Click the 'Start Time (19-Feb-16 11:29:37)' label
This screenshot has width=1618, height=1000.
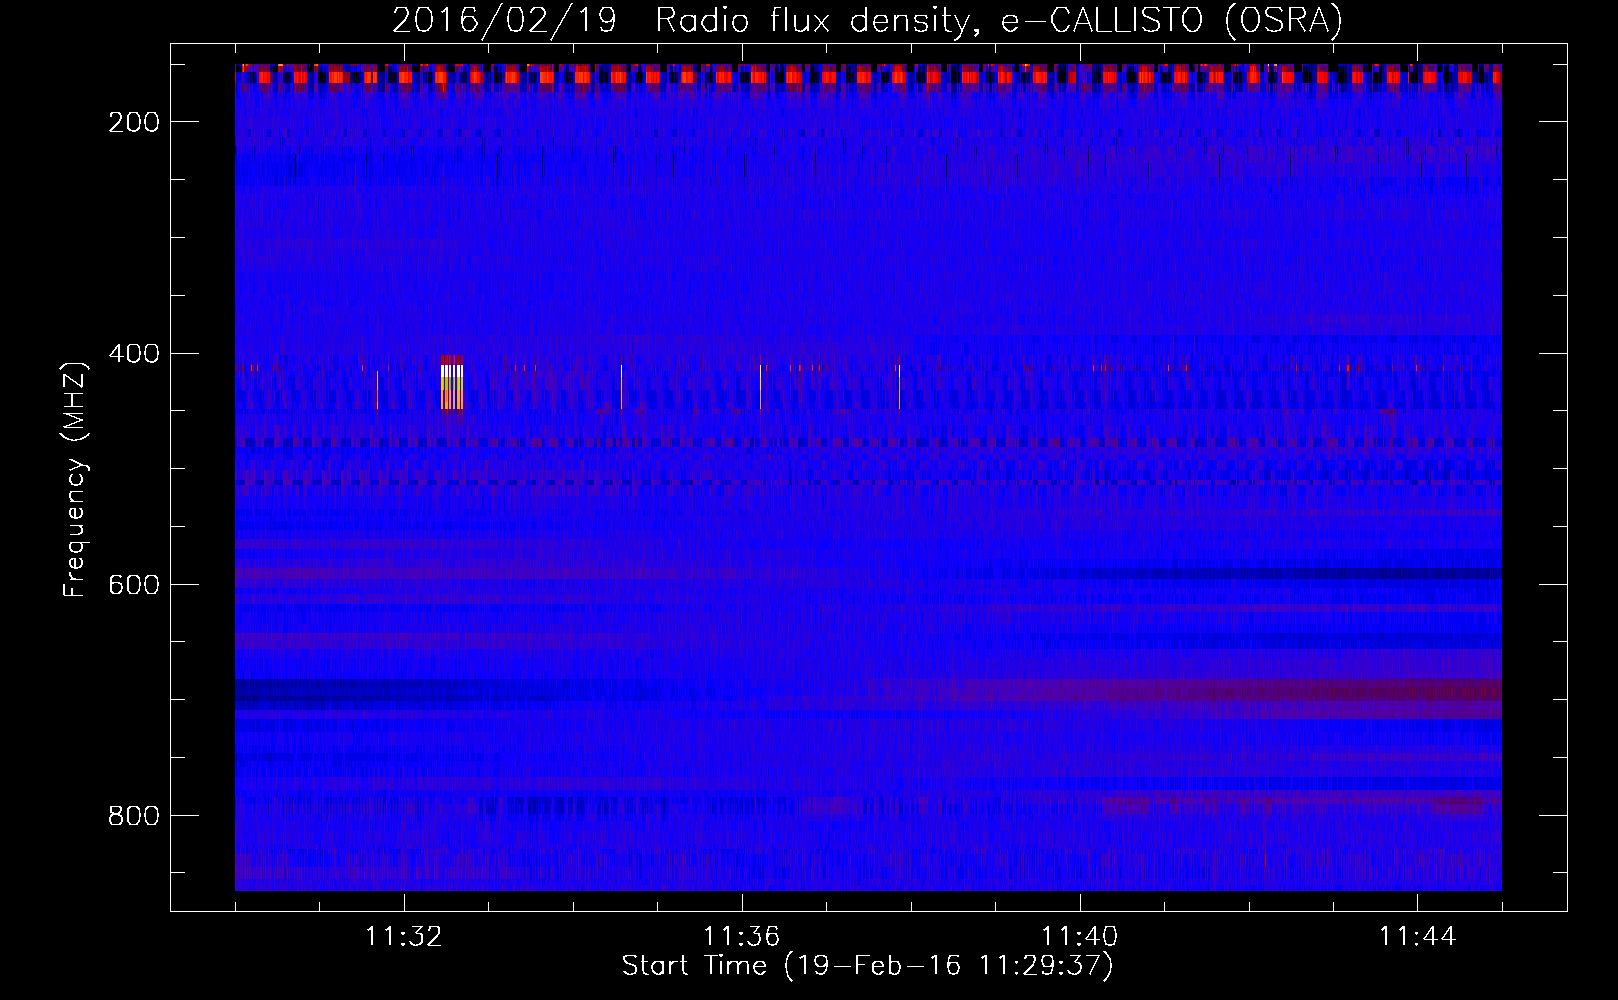[x=867, y=966]
